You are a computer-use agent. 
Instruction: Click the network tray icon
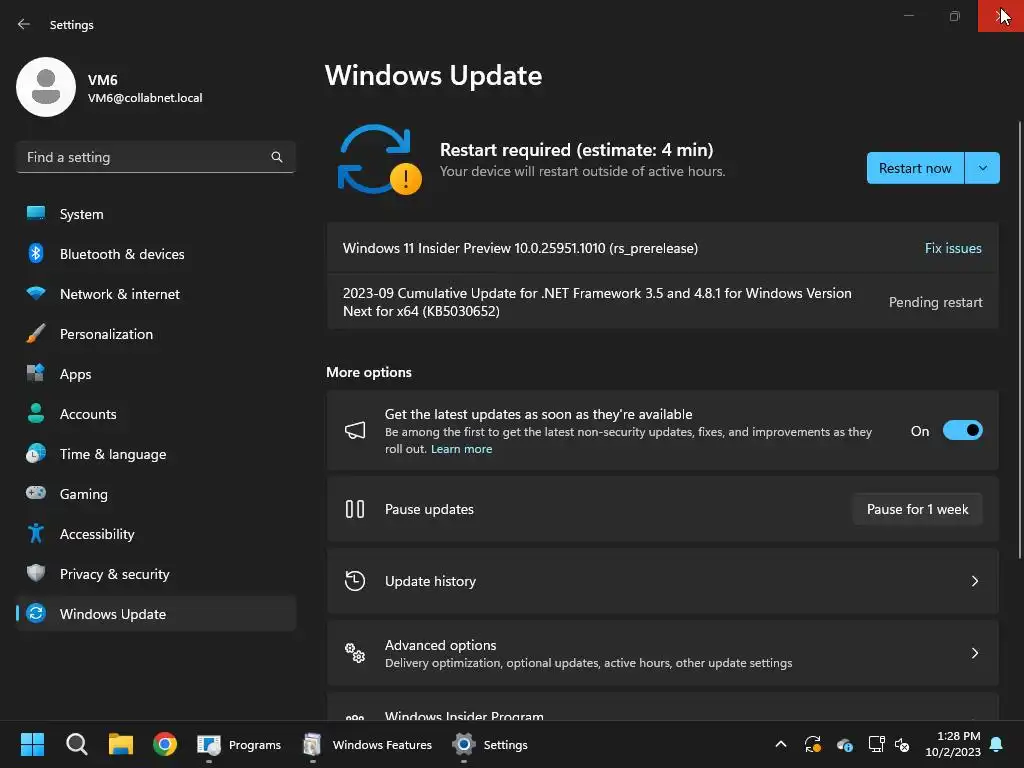pyautogui.click(x=876, y=744)
